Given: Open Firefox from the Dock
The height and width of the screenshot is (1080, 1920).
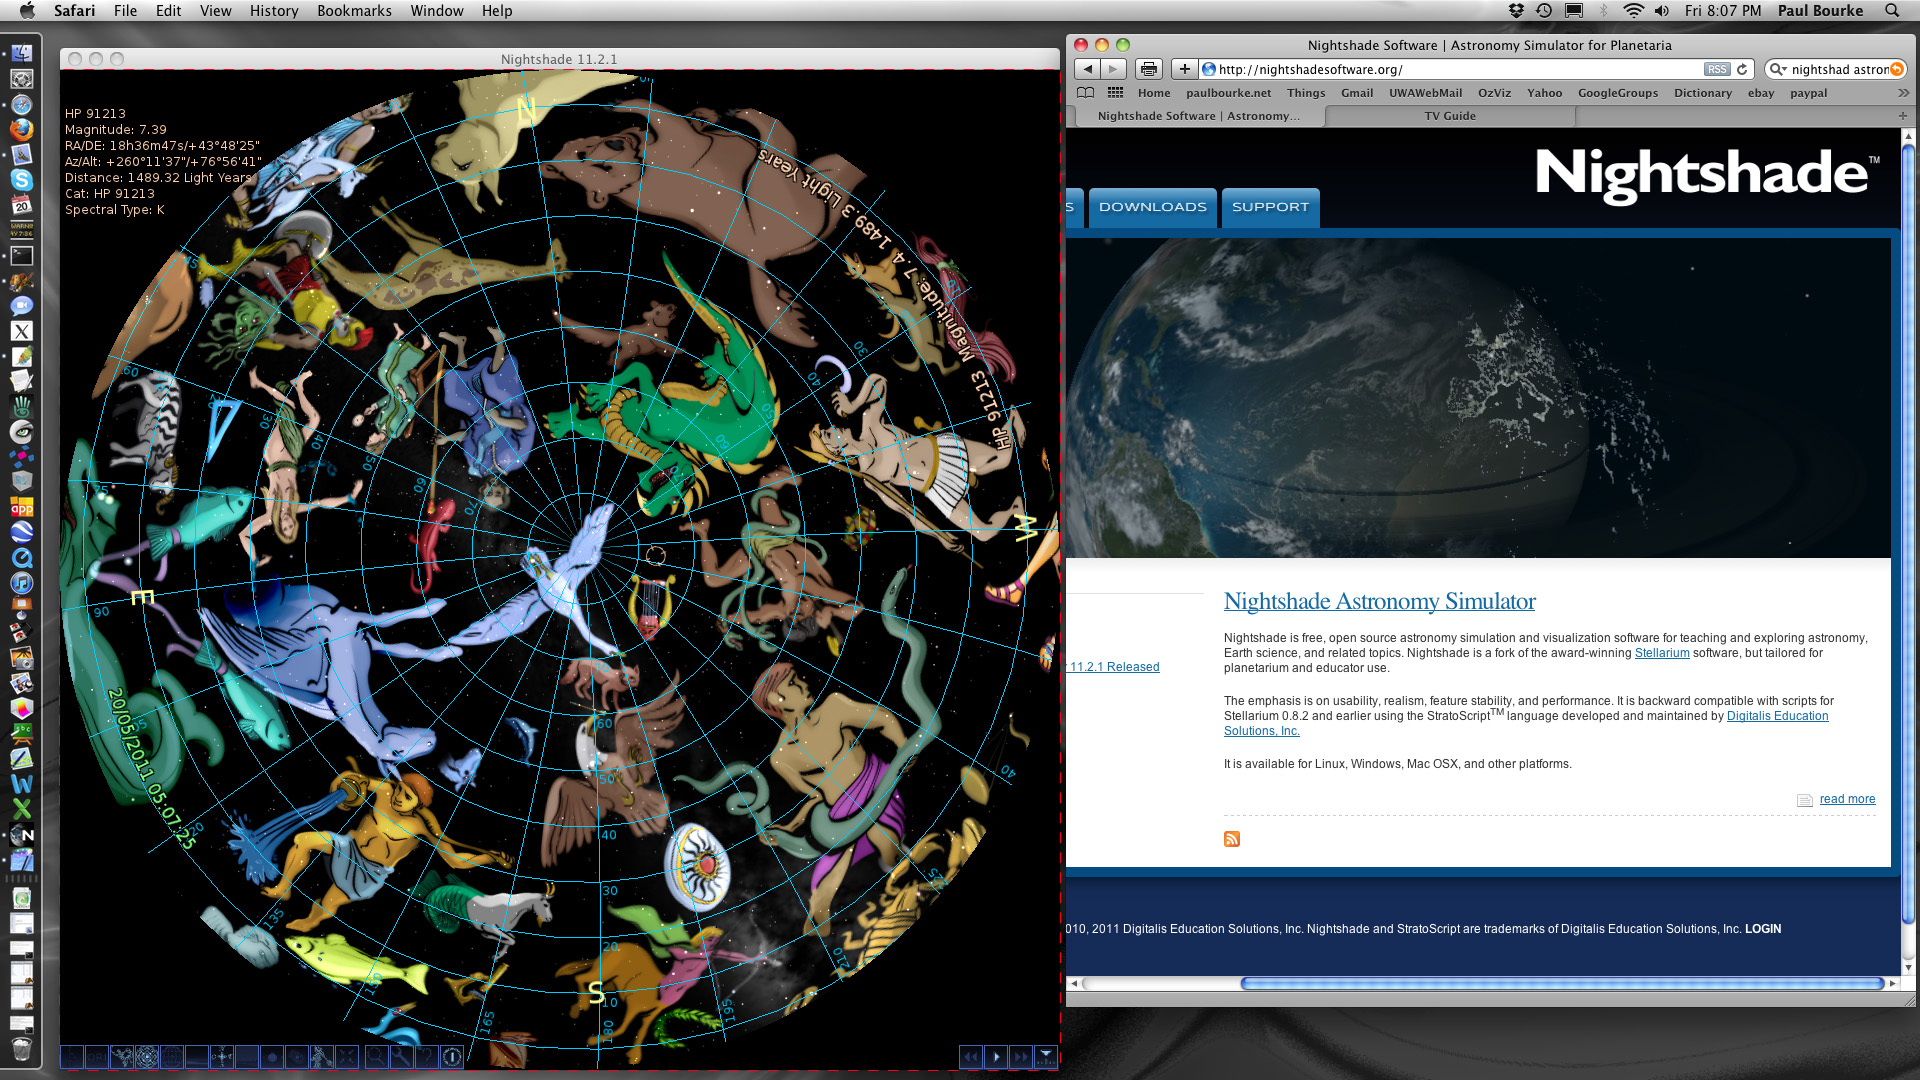Looking at the screenshot, I should pos(22,129).
